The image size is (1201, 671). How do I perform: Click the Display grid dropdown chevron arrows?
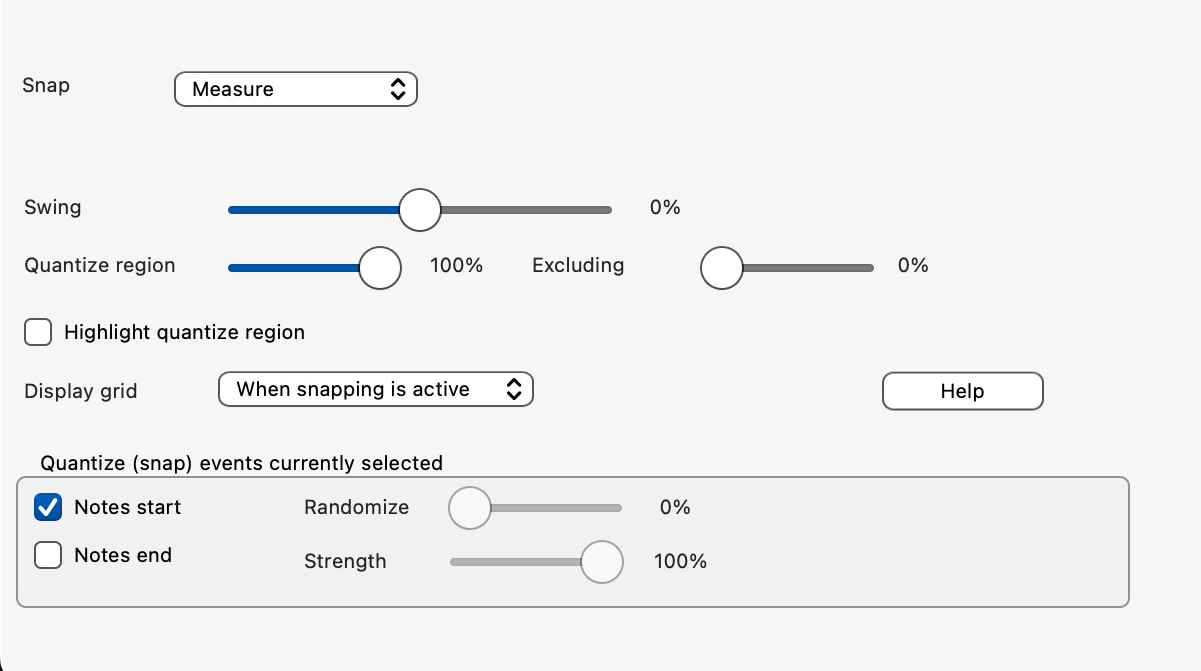pos(513,390)
